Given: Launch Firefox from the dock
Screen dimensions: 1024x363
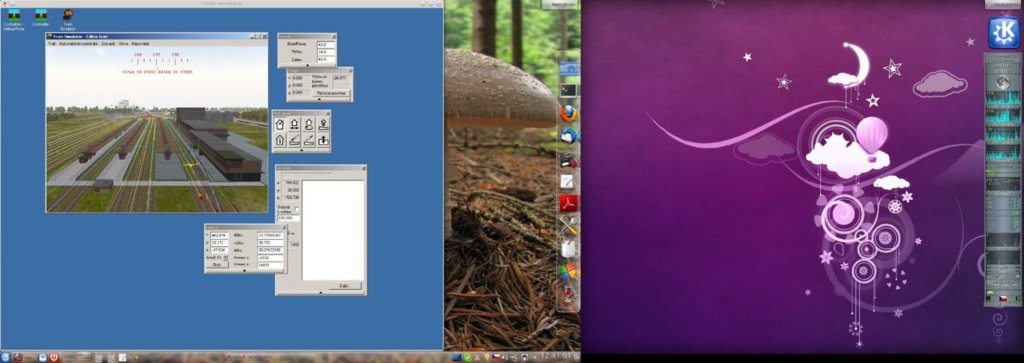Looking at the screenshot, I should point(568,114).
